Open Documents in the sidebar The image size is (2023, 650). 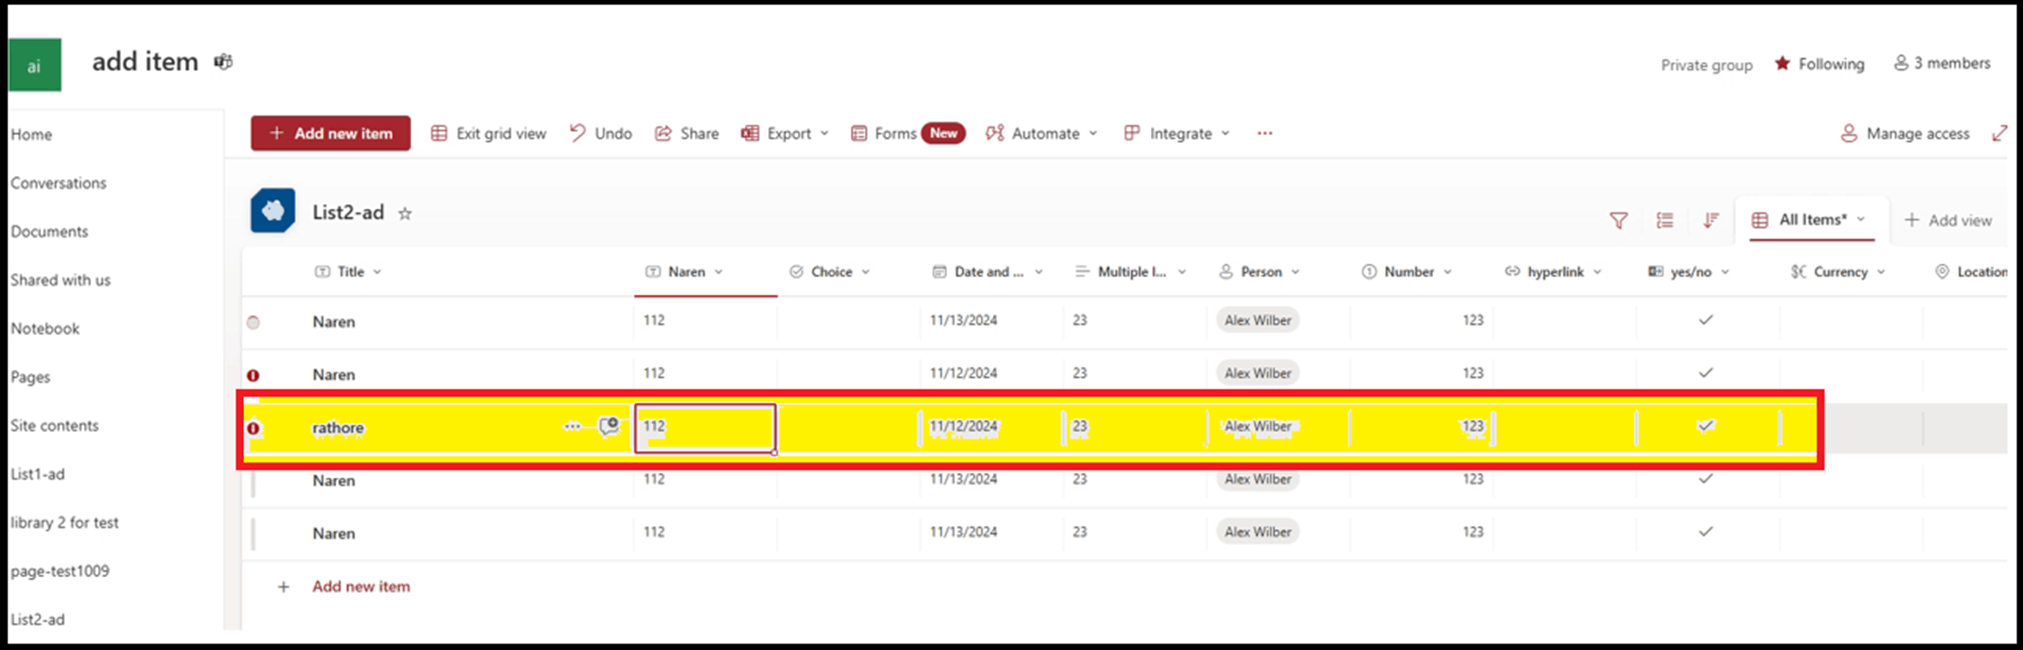[50, 231]
